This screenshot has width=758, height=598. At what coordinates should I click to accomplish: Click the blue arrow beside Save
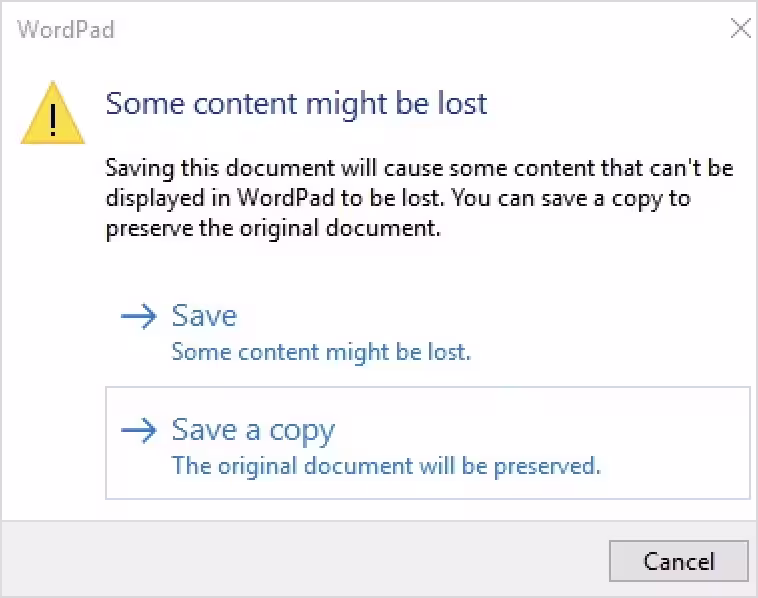coord(138,317)
